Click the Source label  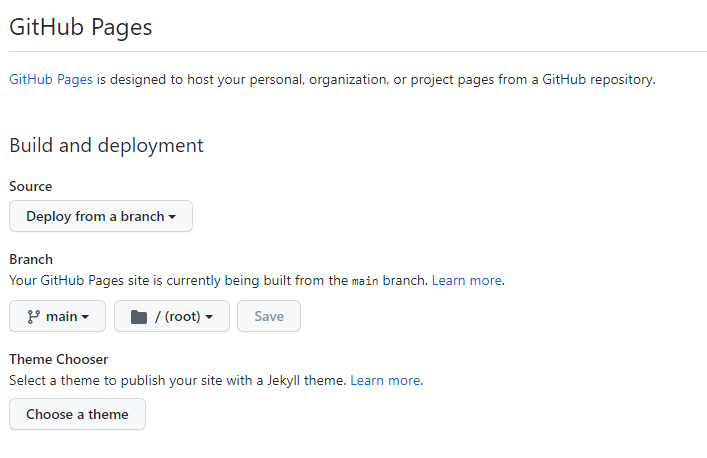click(31, 186)
